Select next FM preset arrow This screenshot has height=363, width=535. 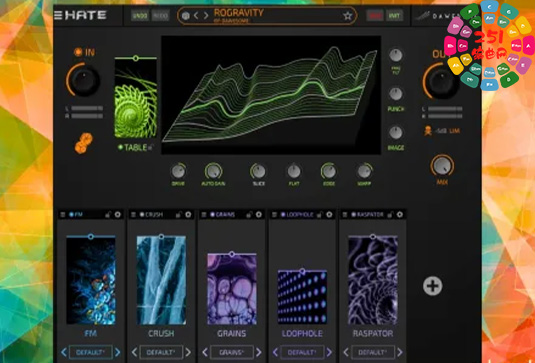tap(117, 352)
